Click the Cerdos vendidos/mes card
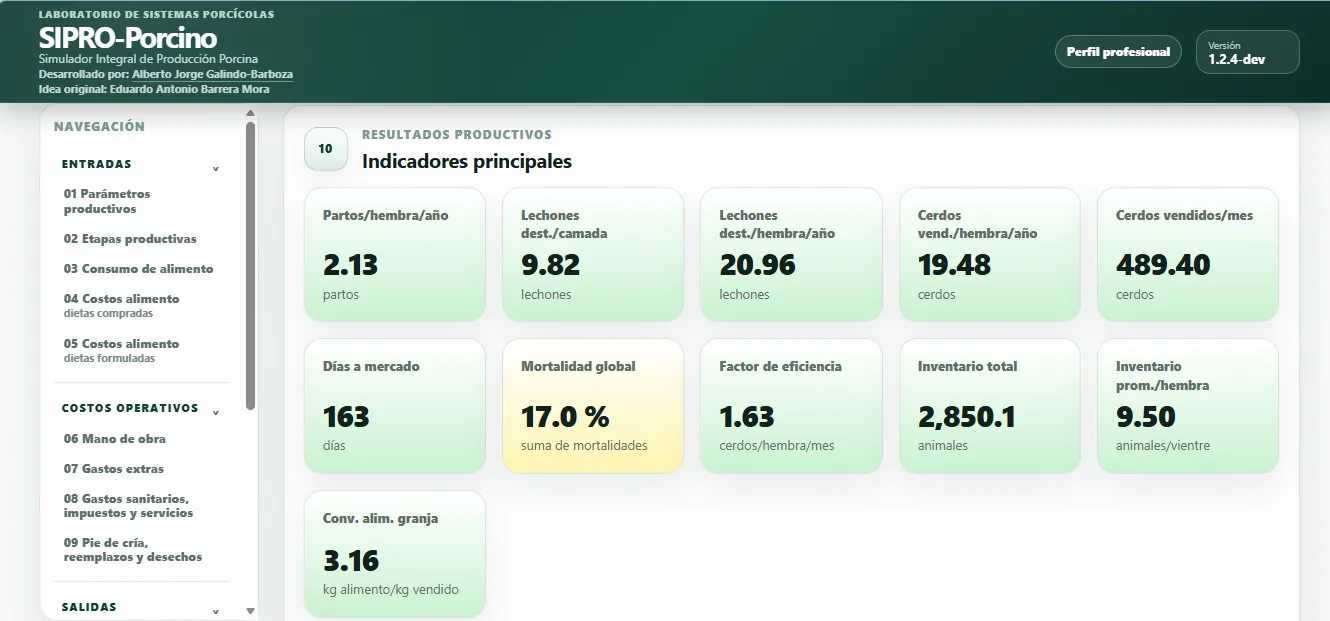The image size is (1330, 621). click(x=1188, y=255)
